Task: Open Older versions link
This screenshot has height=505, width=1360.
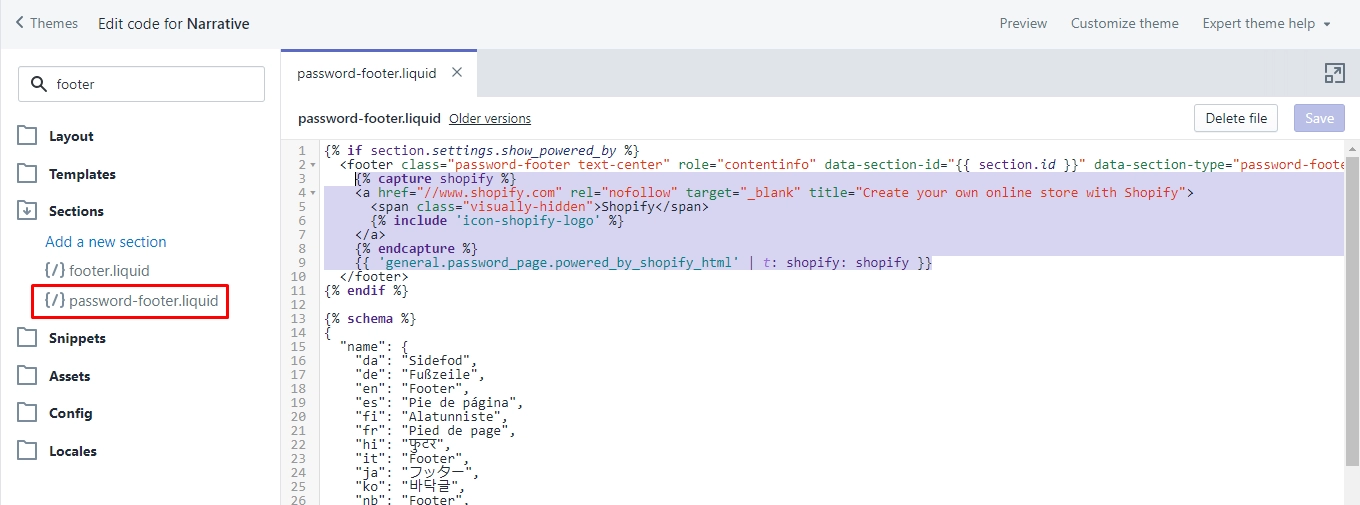Action: 490,118
